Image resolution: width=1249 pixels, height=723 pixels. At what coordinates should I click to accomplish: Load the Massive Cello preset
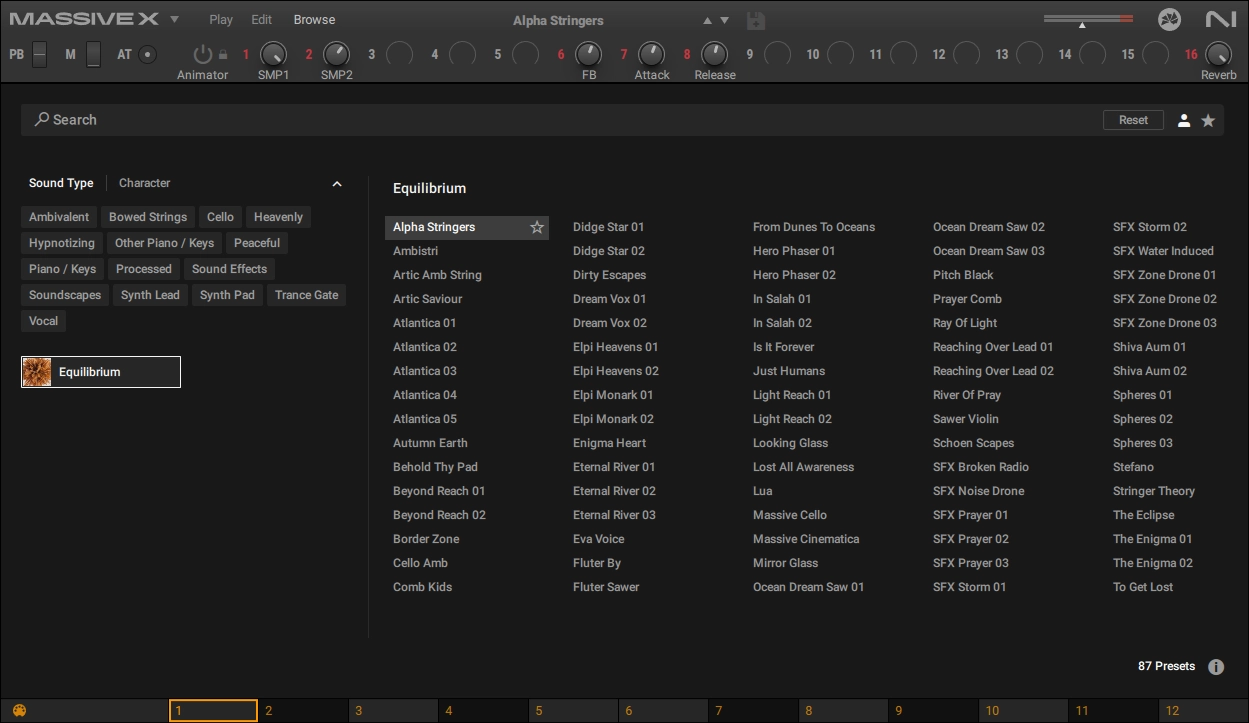(x=790, y=515)
